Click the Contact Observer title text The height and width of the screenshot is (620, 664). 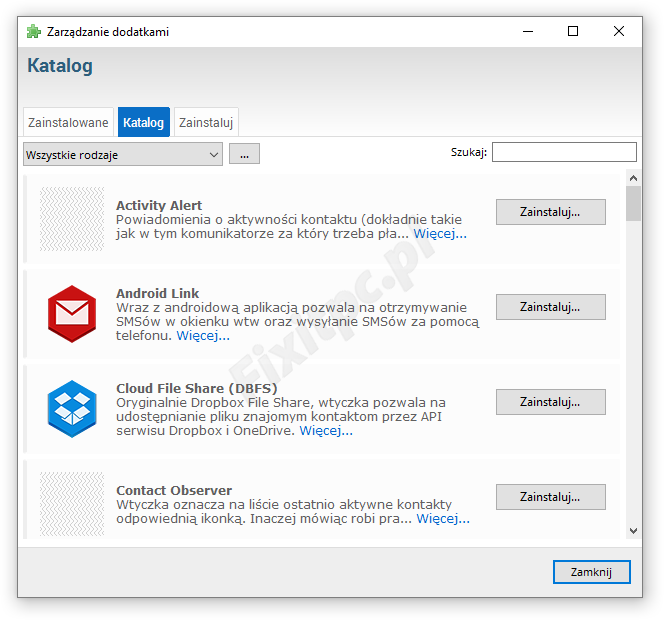174,490
